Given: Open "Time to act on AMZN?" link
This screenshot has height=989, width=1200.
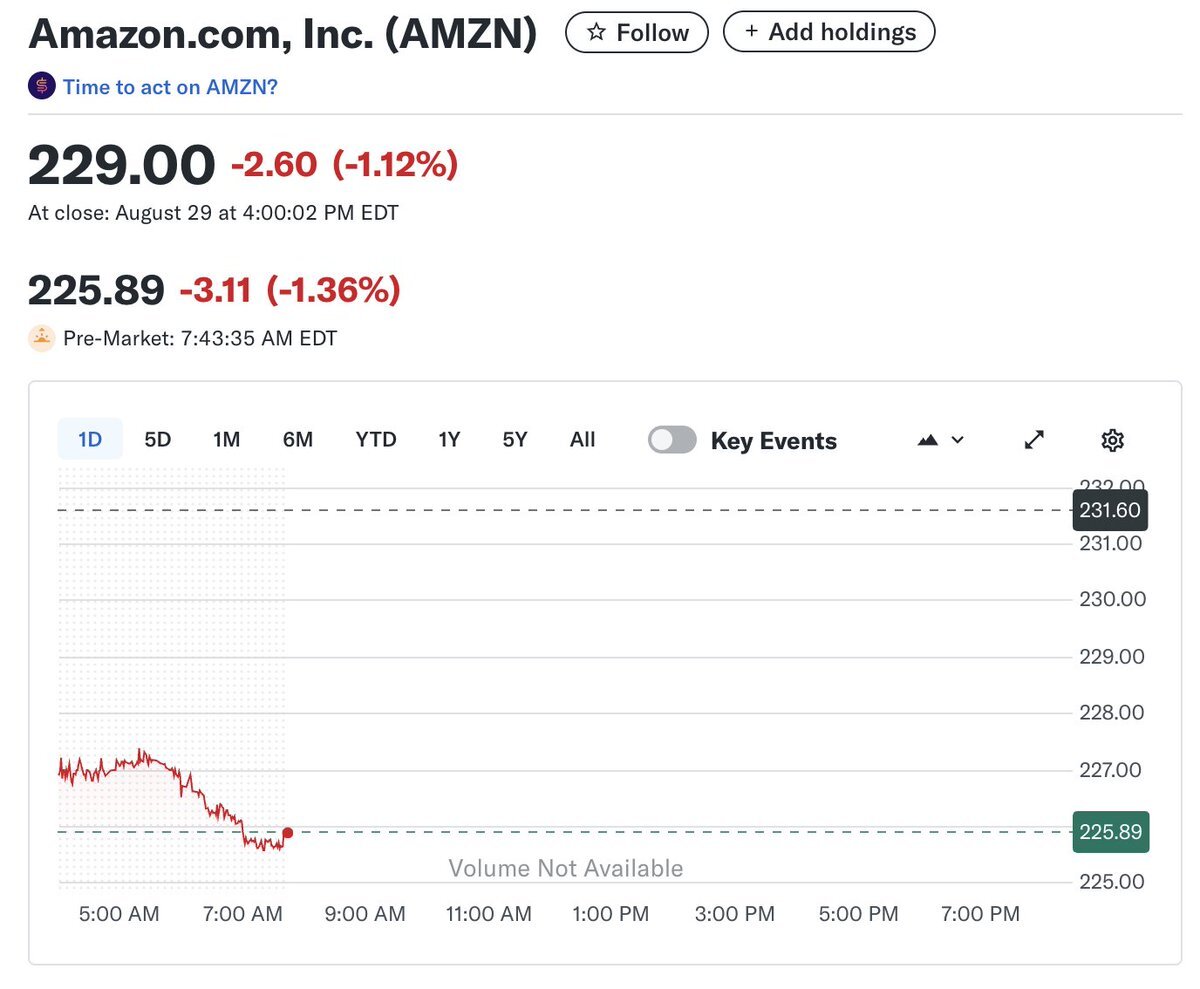Looking at the screenshot, I should [x=170, y=87].
